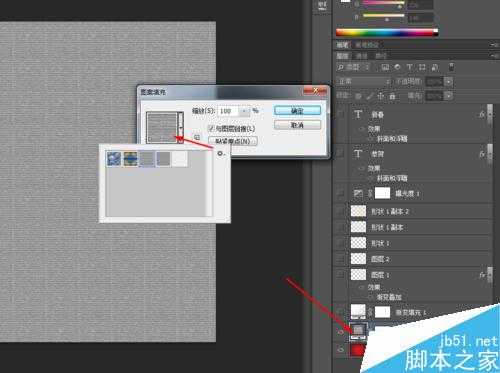Viewport: 500px width, 373px height.
Task: Open flyout menu of panel above Layers
Action: pyautogui.click(x=493, y=44)
